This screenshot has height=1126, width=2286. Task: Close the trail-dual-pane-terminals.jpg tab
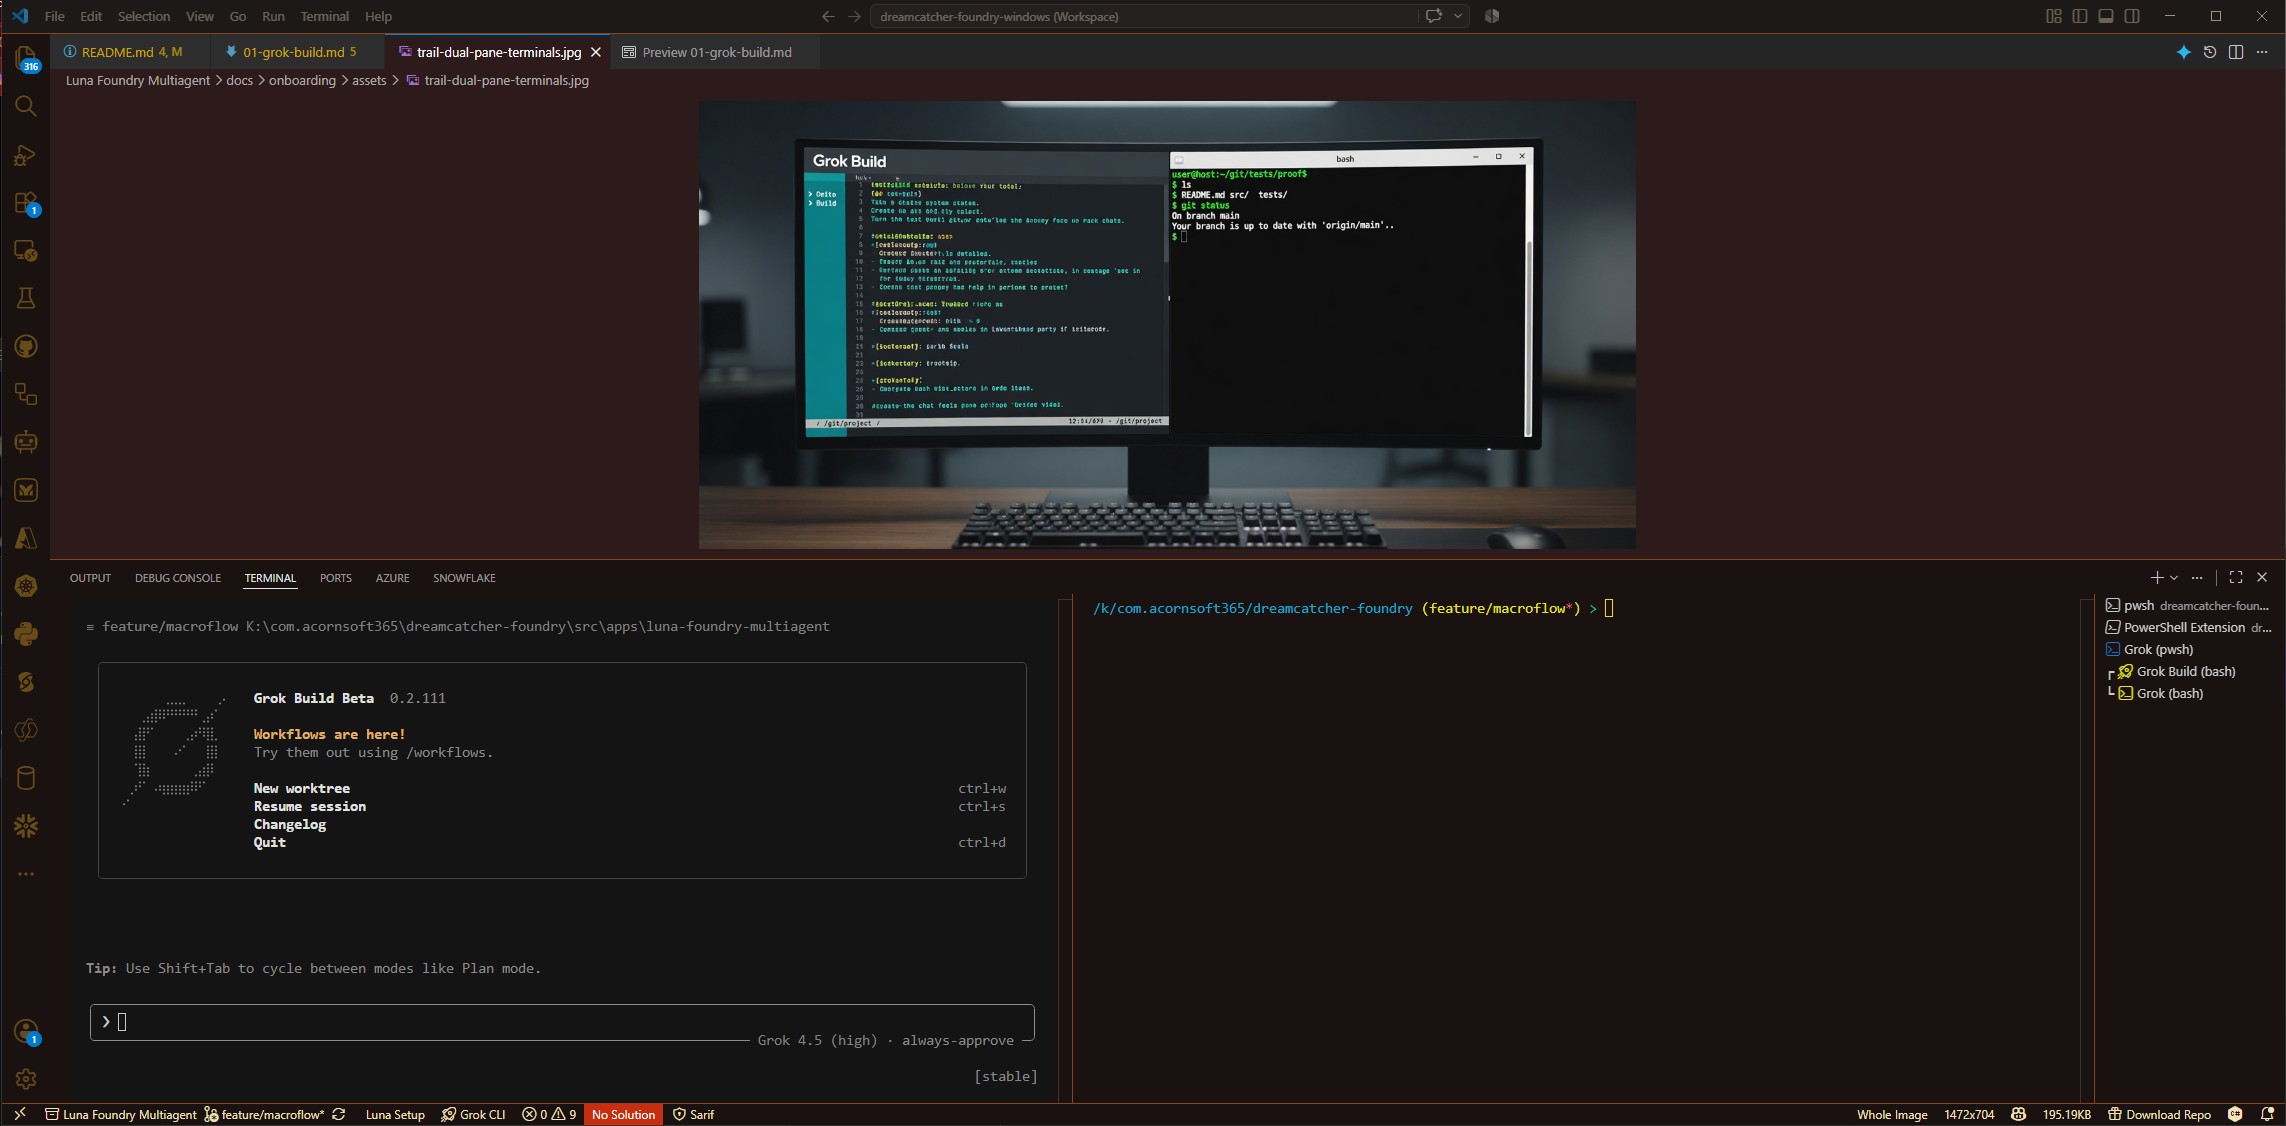coord(596,52)
